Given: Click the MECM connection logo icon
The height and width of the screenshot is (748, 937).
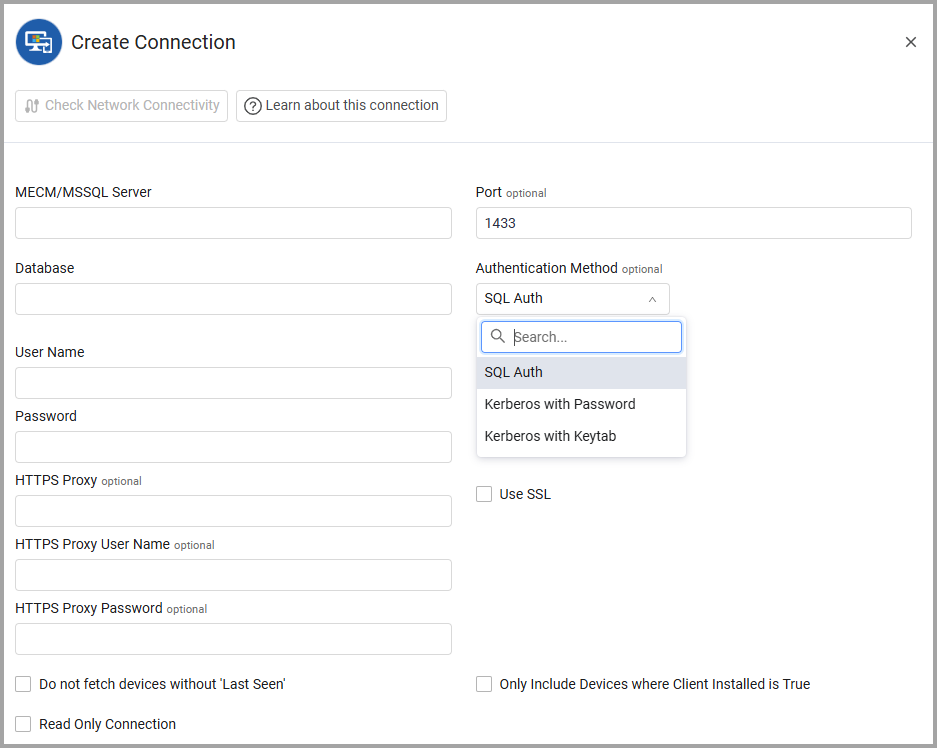Looking at the screenshot, I should point(39,42).
